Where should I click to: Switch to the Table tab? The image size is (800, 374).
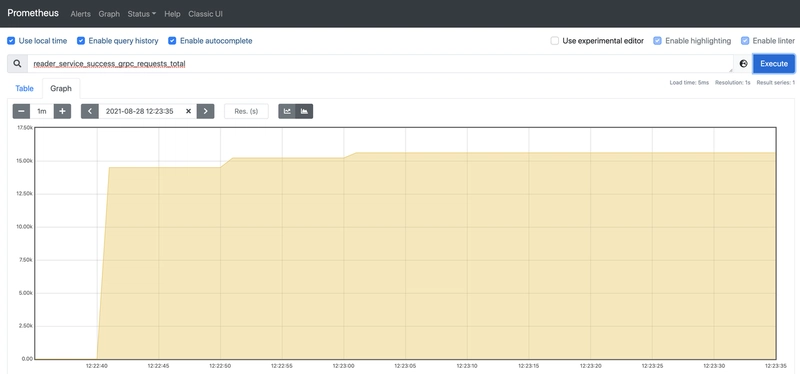pyautogui.click(x=24, y=88)
